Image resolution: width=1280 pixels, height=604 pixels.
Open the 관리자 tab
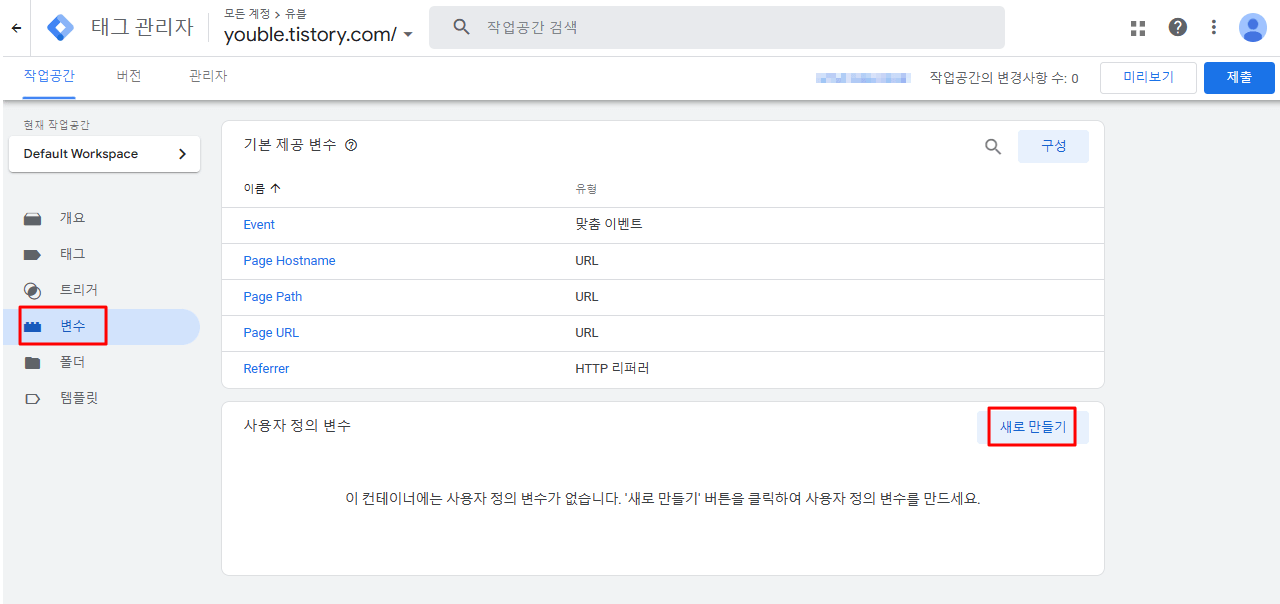206,74
